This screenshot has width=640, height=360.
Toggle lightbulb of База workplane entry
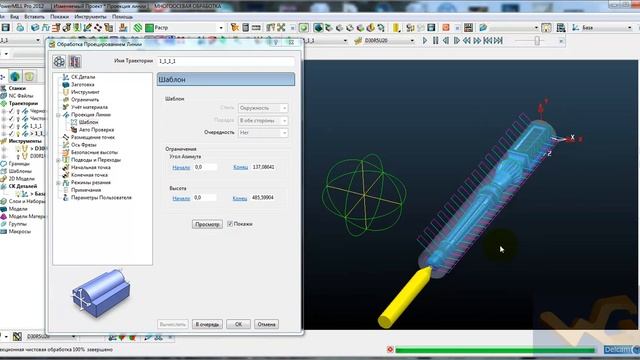click(18, 194)
